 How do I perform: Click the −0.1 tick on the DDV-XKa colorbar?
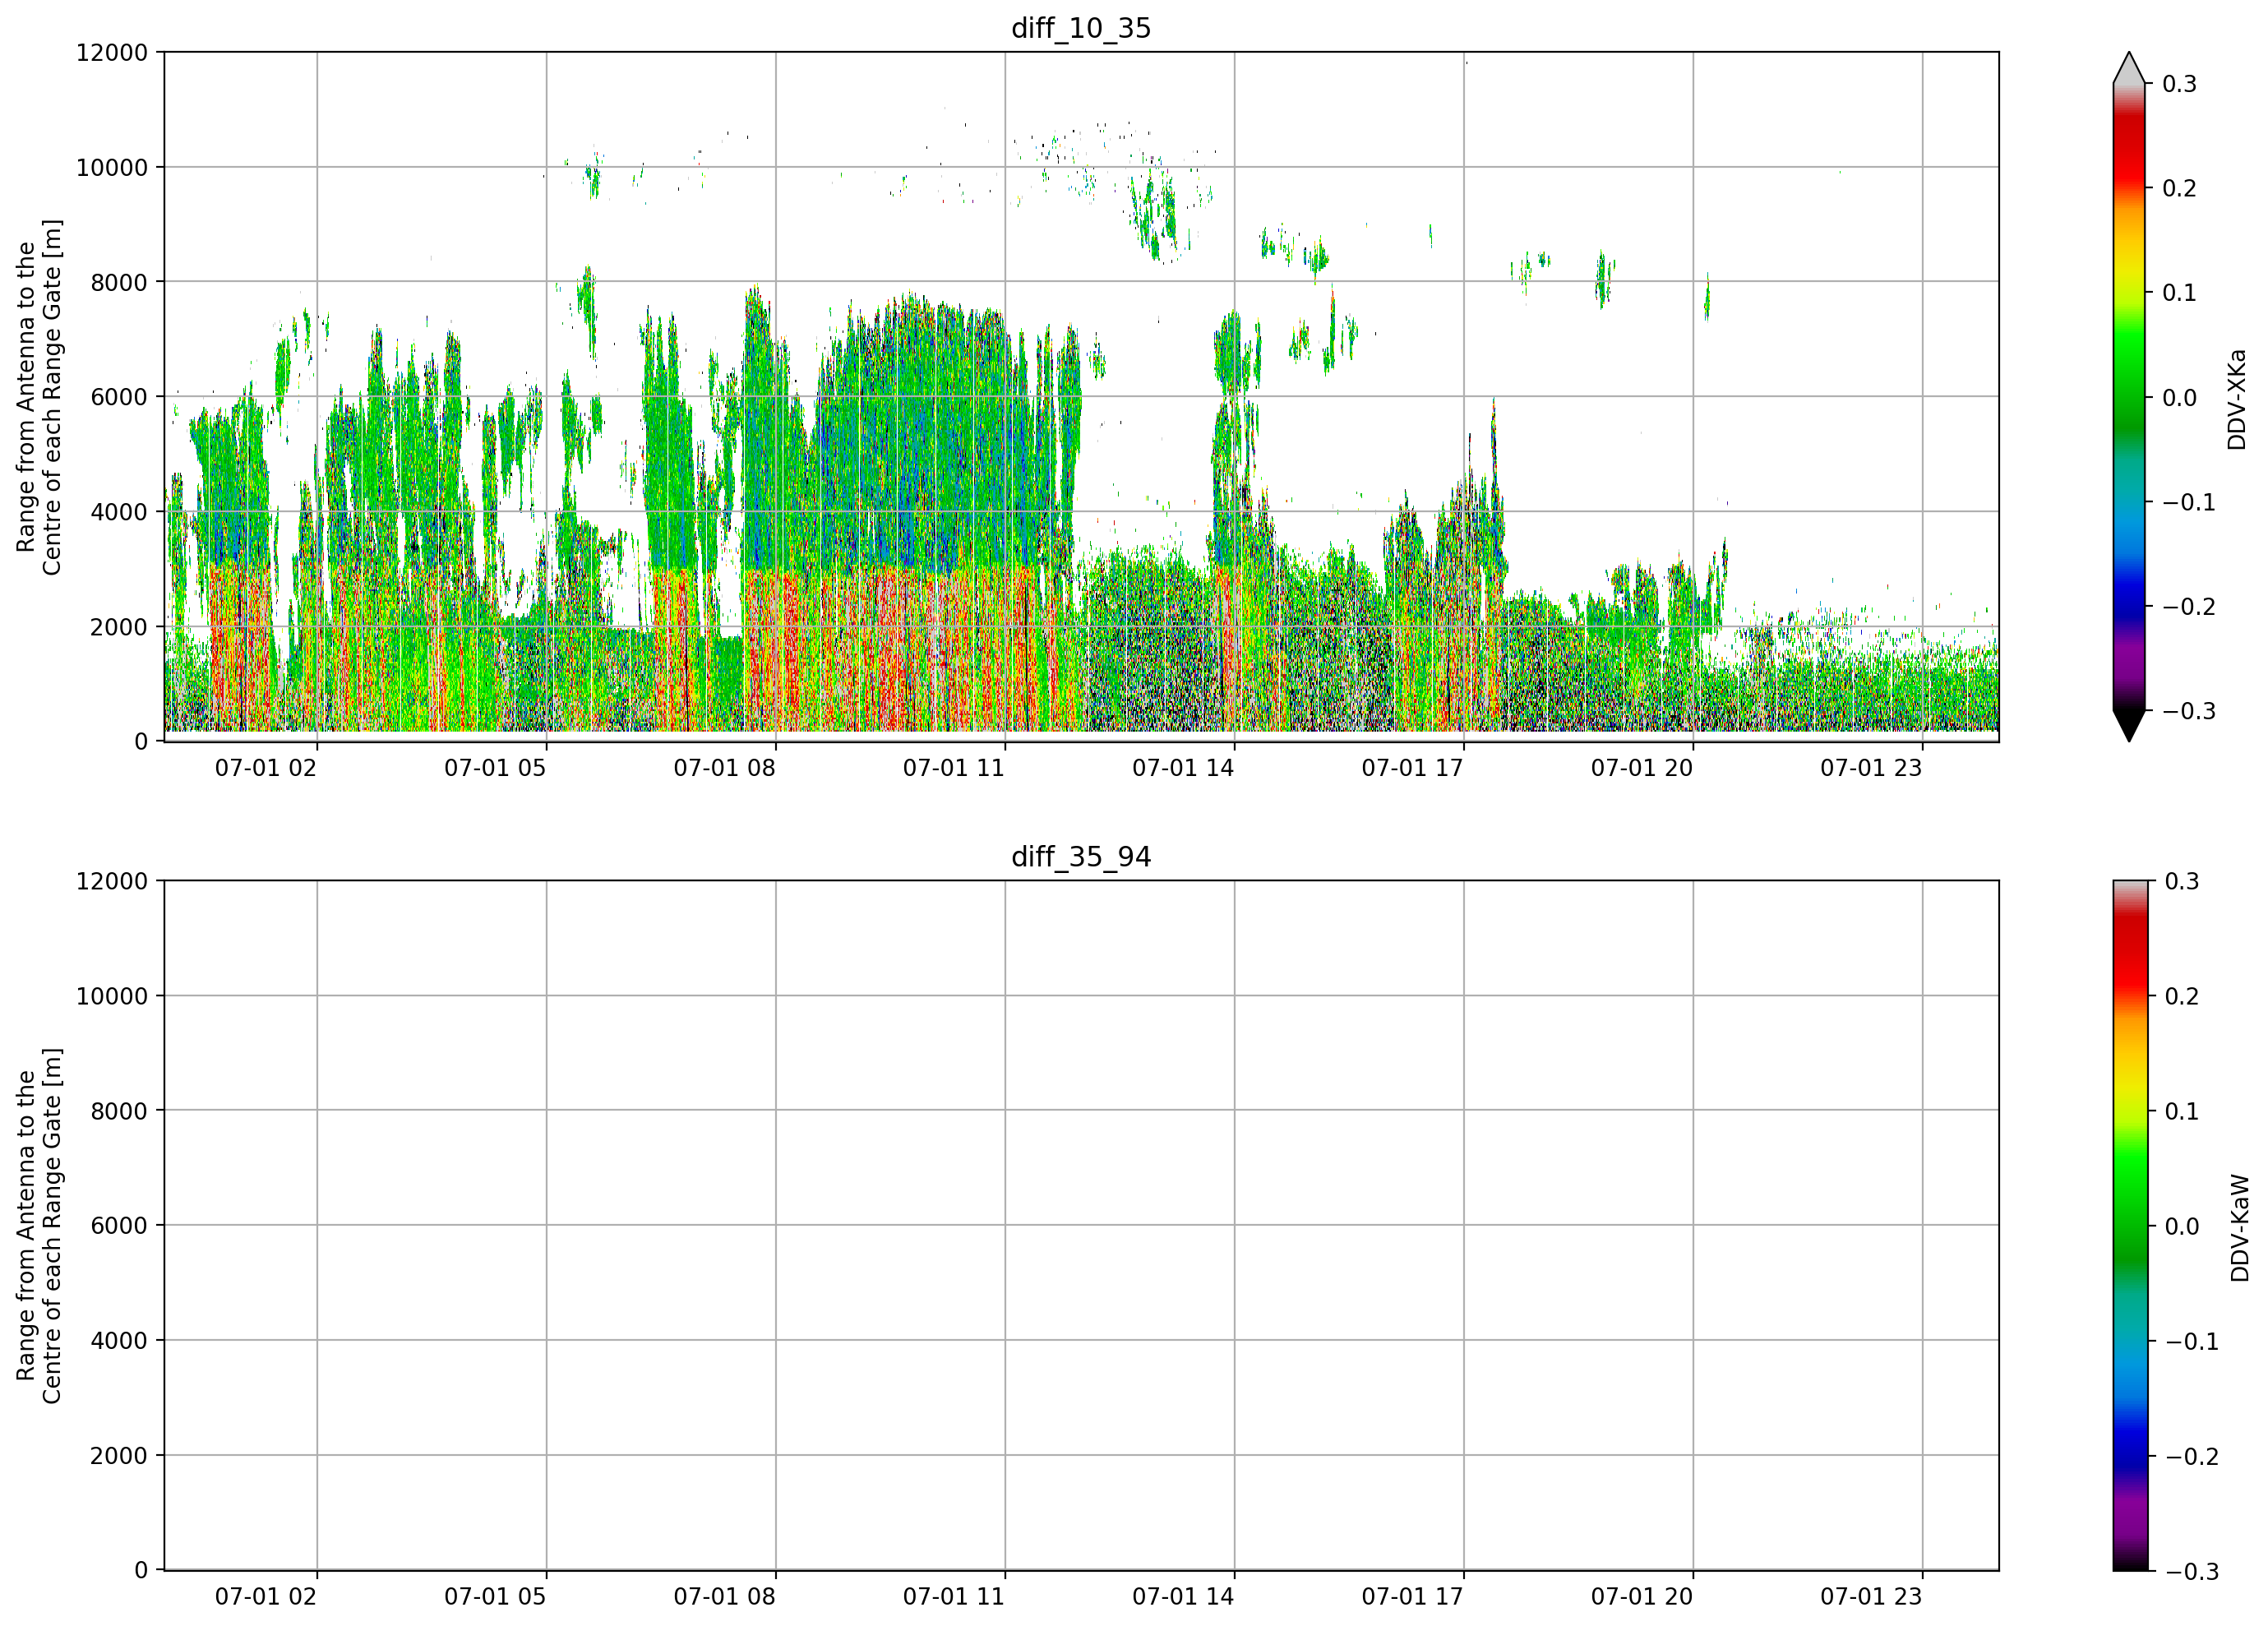pyautogui.click(x=2189, y=502)
